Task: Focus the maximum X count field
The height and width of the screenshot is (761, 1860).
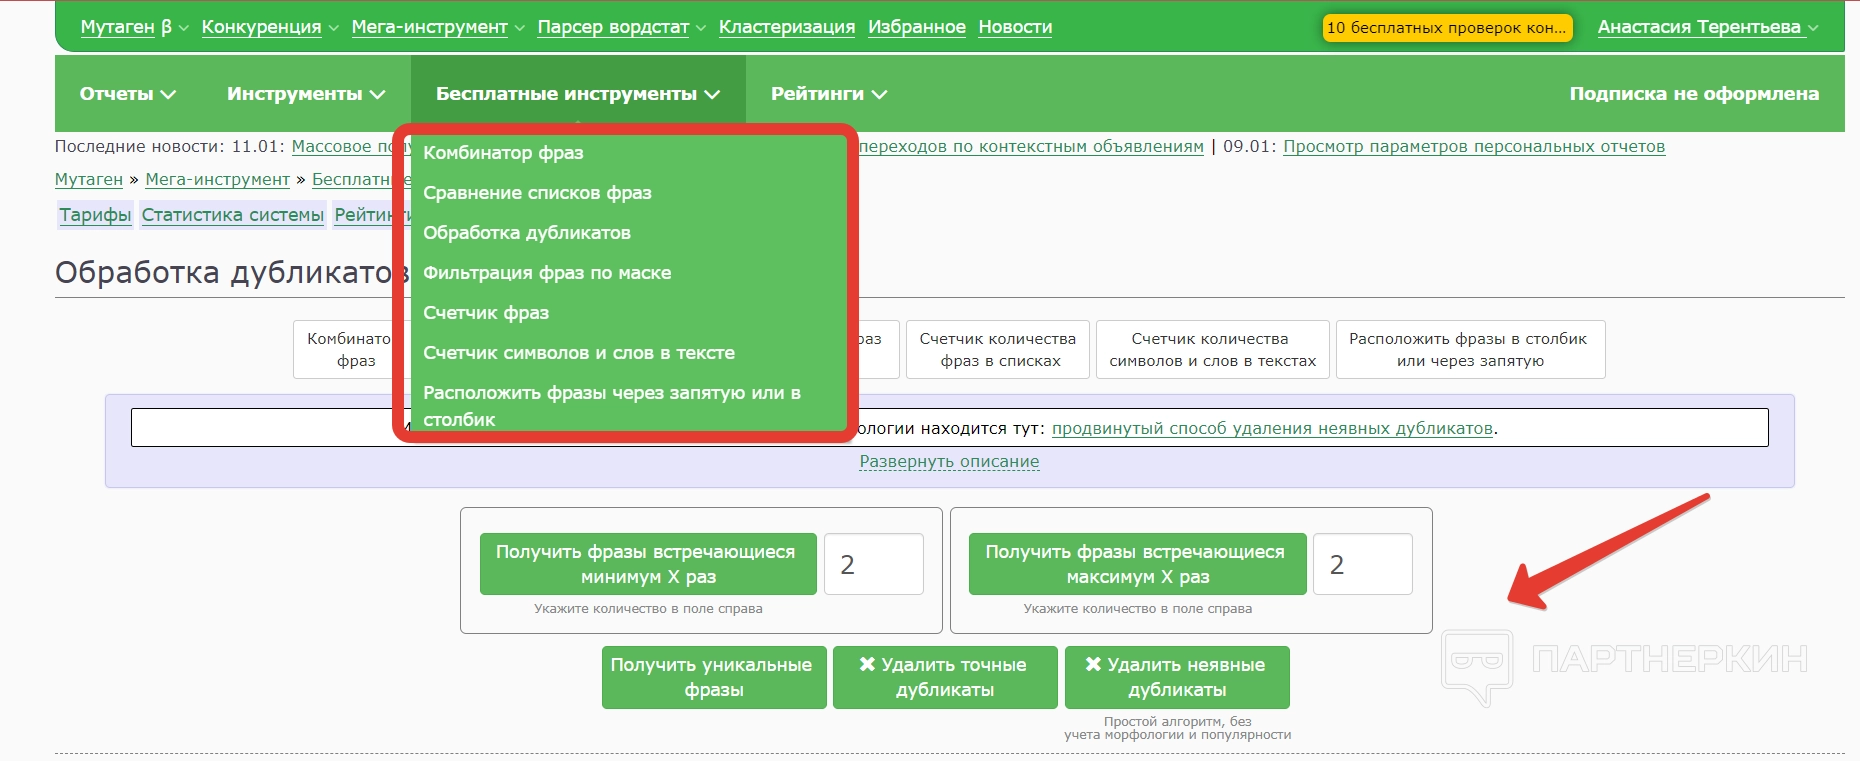Action: [x=1363, y=564]
